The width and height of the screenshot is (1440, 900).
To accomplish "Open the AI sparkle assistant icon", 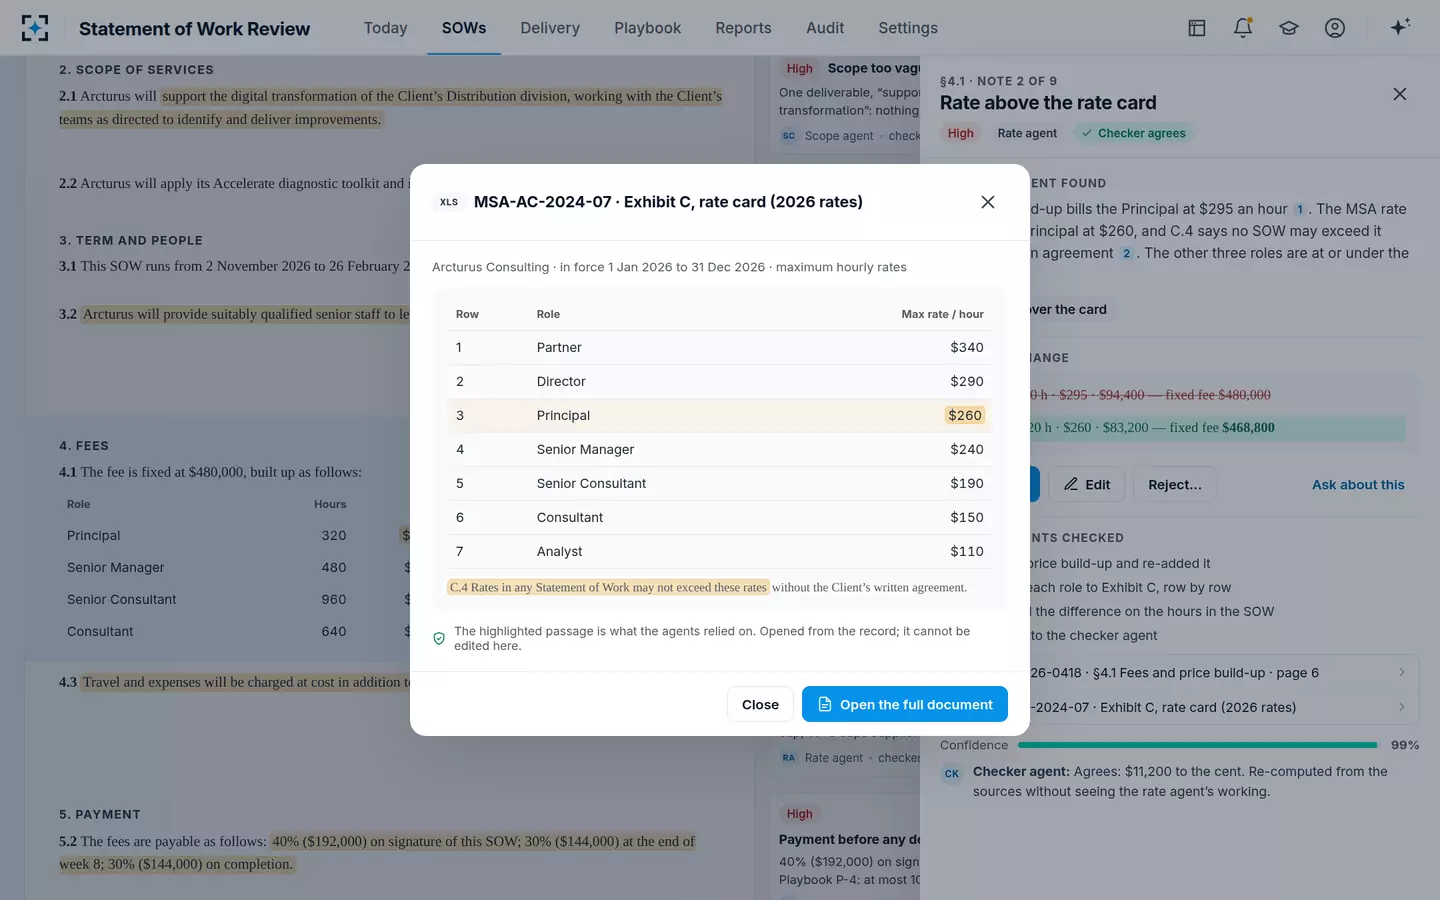I will tap(1400, 27).
